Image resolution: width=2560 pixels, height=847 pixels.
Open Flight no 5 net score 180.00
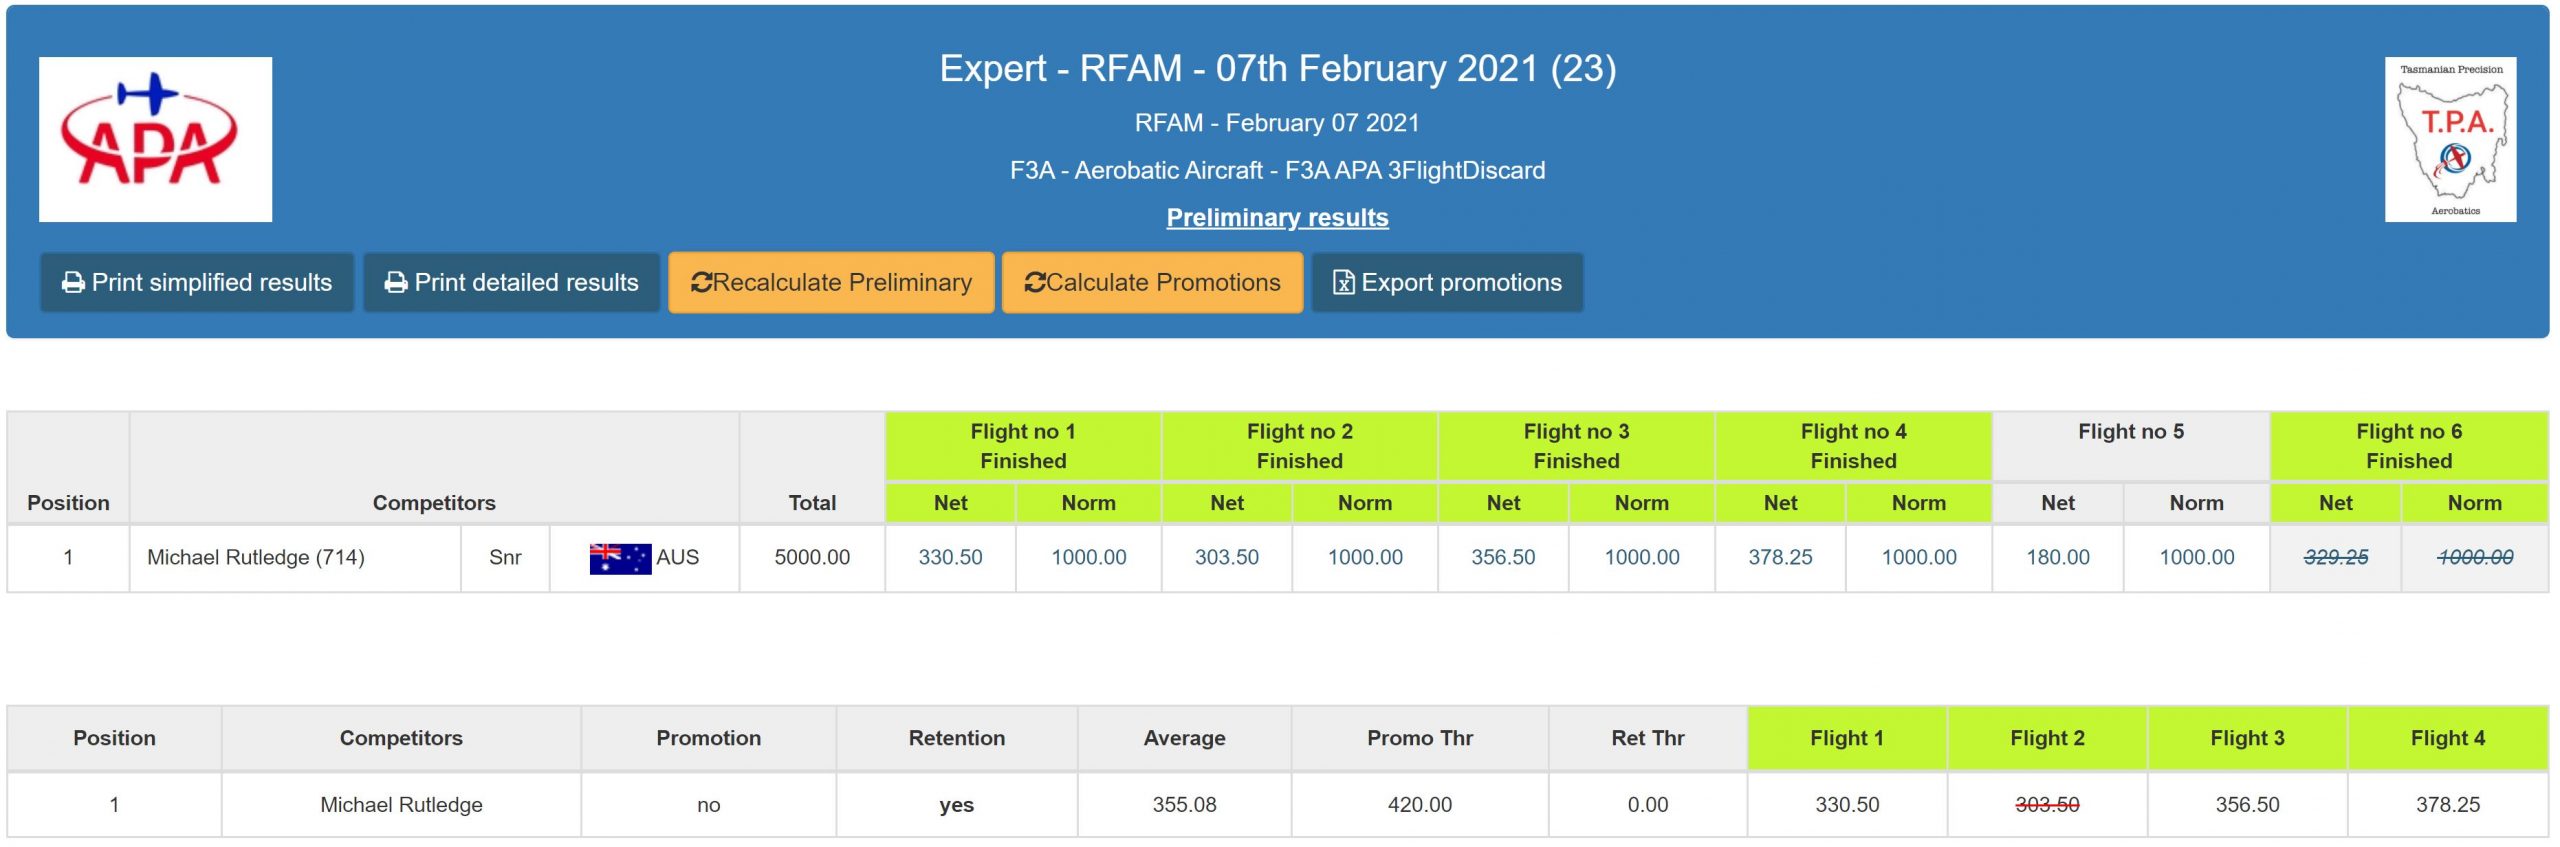point(2057,557)
